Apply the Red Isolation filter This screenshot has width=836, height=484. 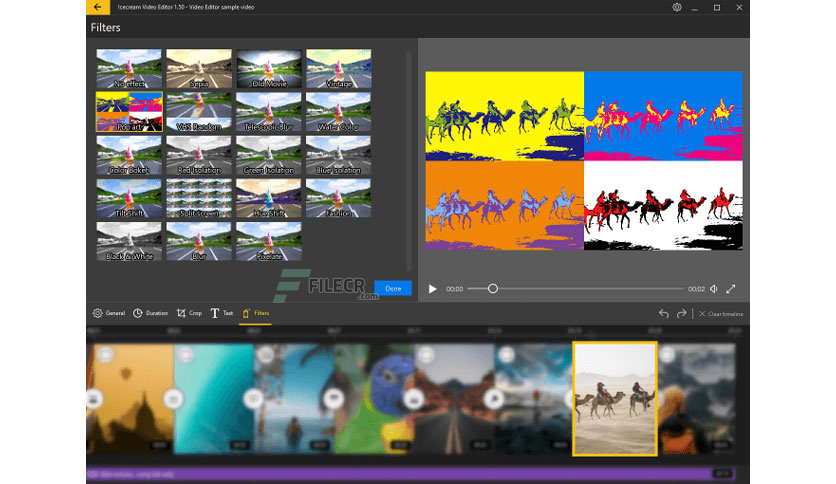199,155
